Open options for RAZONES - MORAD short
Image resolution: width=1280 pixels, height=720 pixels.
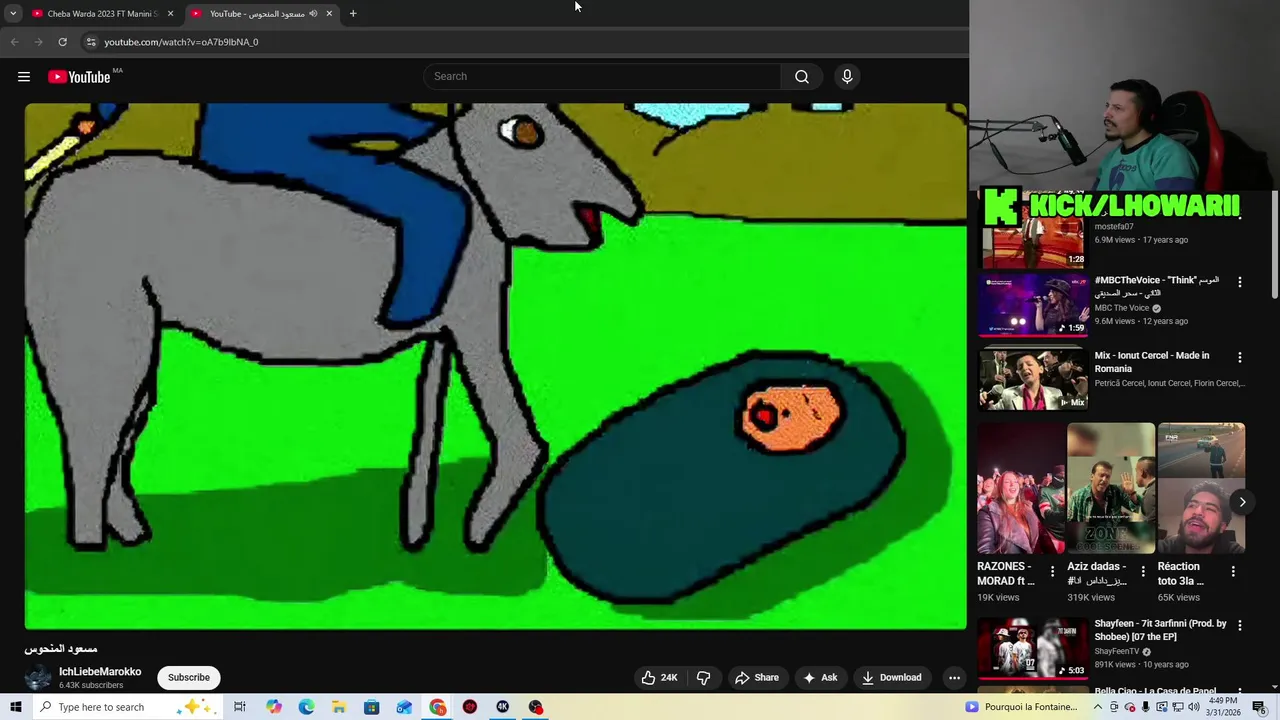click(1052, 572)
